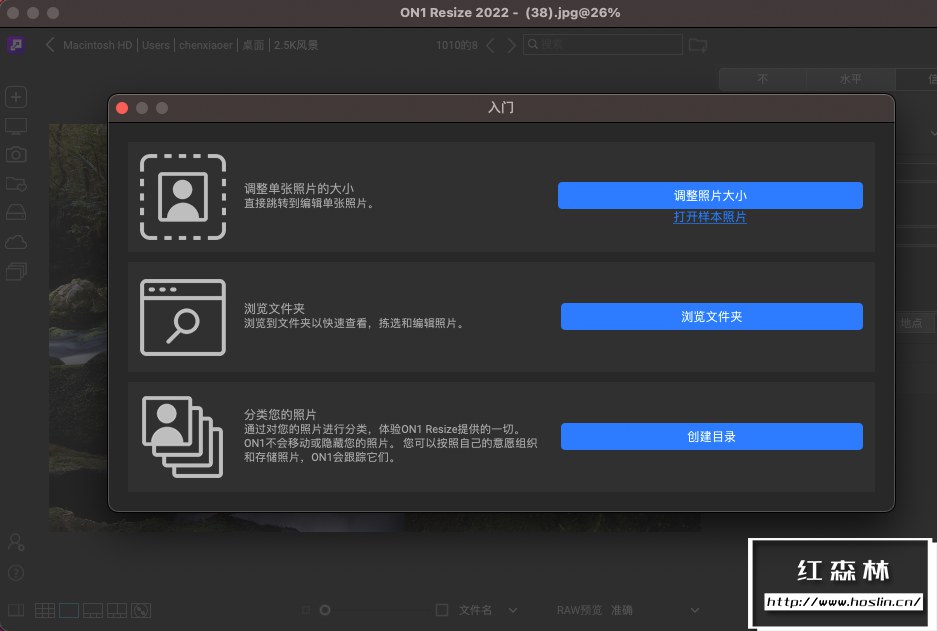Viewport: 937px width, 631px height.
Task: Select the compare view icon in bottom toolbar
Action: tap(118, 610)
